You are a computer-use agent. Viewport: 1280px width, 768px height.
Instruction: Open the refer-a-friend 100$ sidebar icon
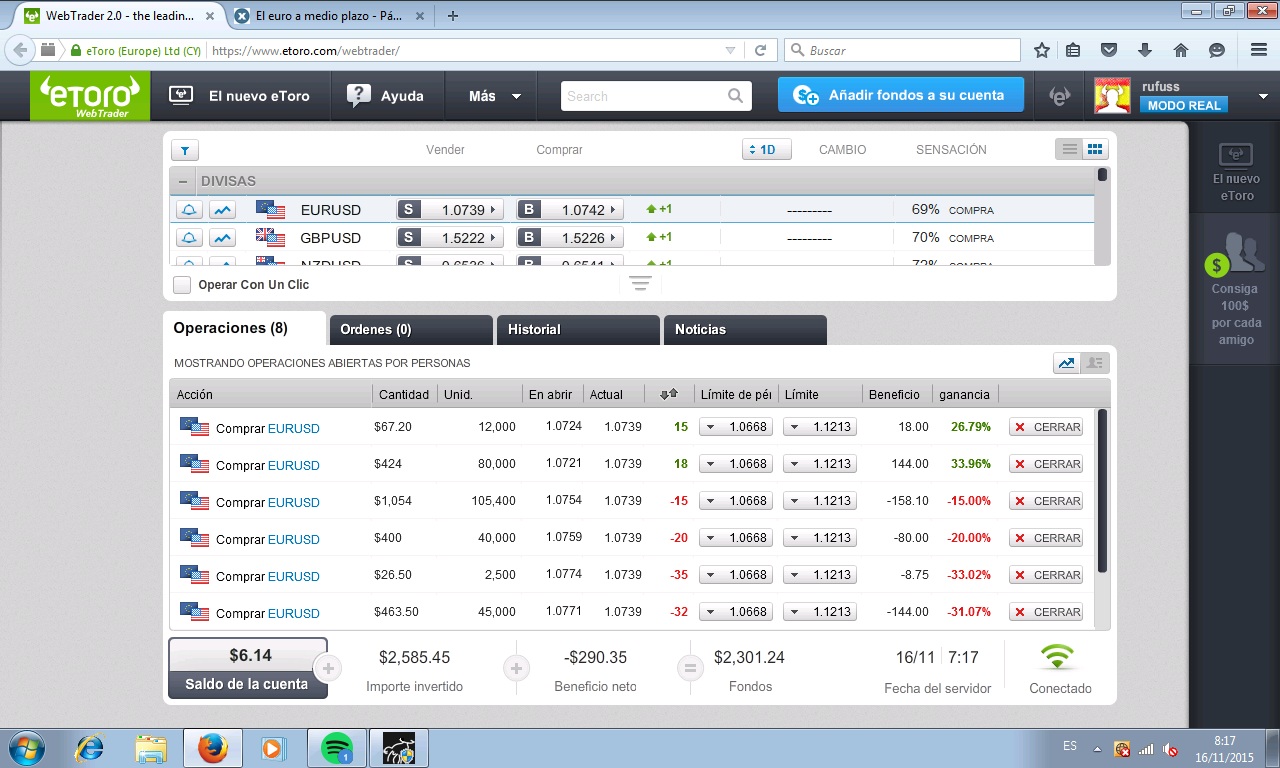[1236, 255]
